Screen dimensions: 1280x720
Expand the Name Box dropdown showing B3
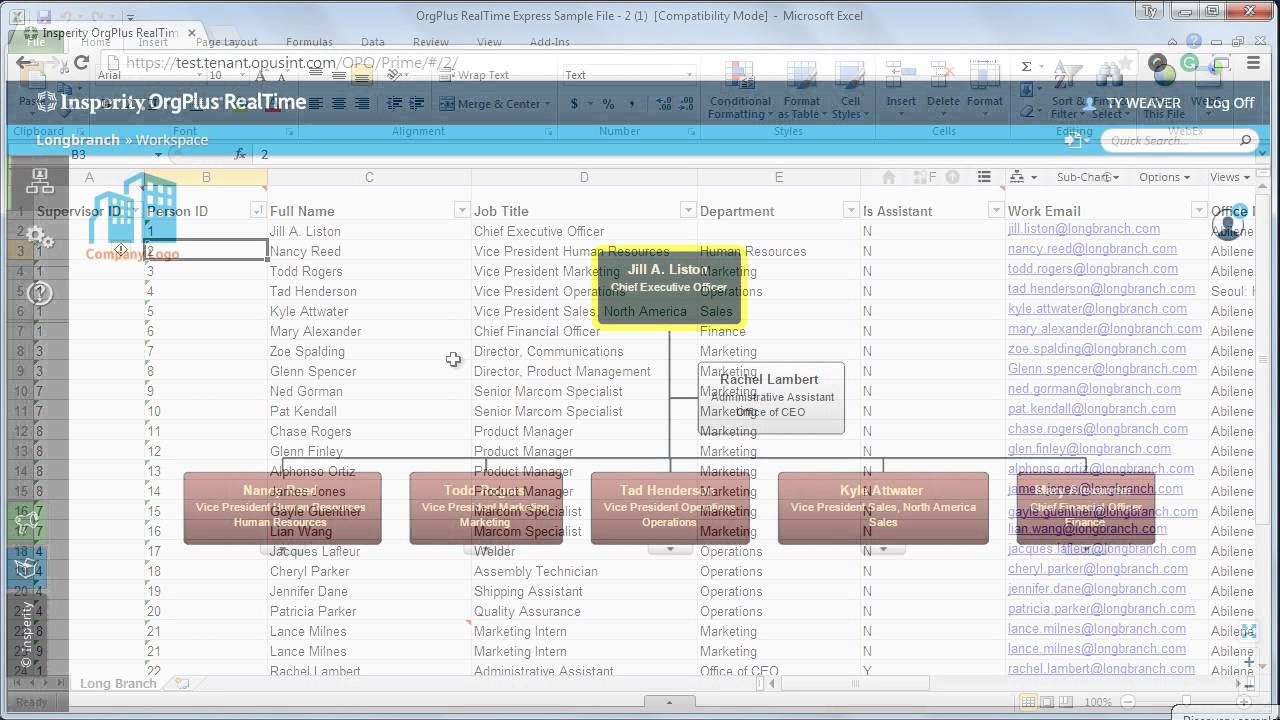pos(158,155)
